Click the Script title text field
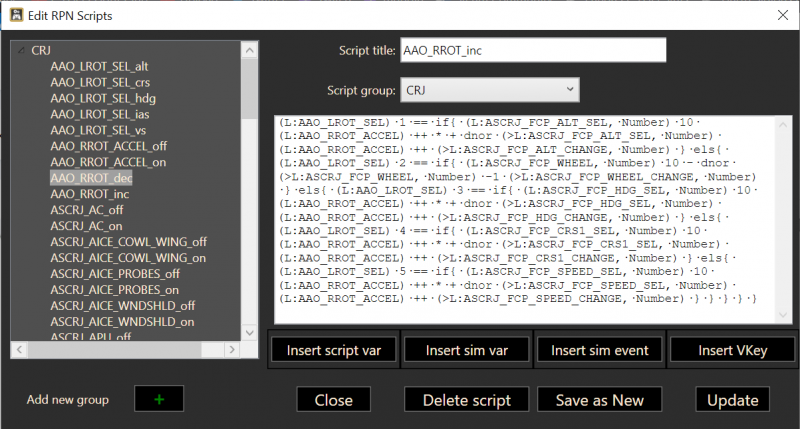Screen dimensions: 800x429 tap(532, 51)
